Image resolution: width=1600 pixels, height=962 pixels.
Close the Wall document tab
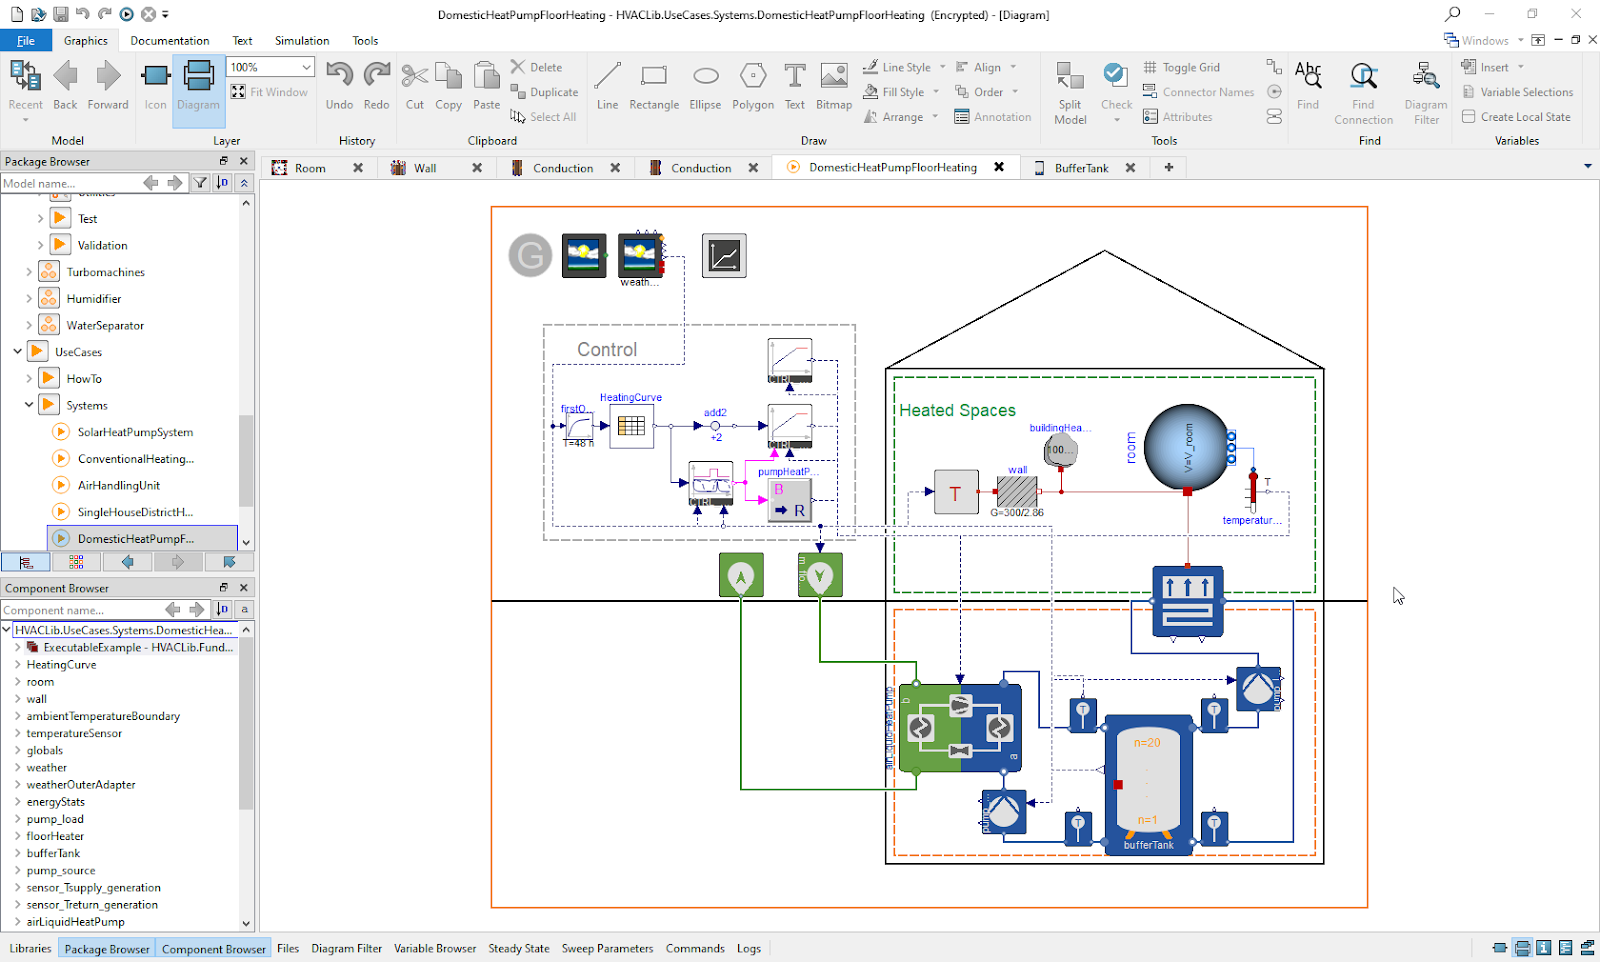pyautogui.click(x=477, y=168)
